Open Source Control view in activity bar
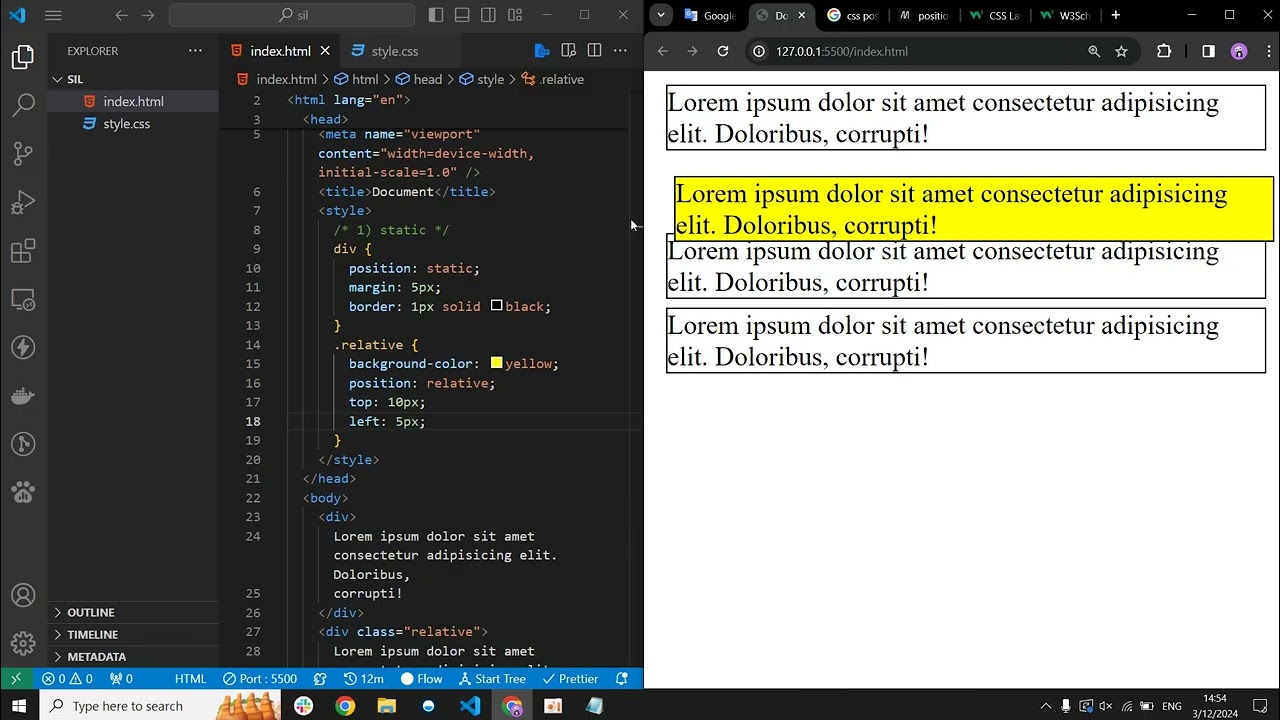 coord(23,153)
